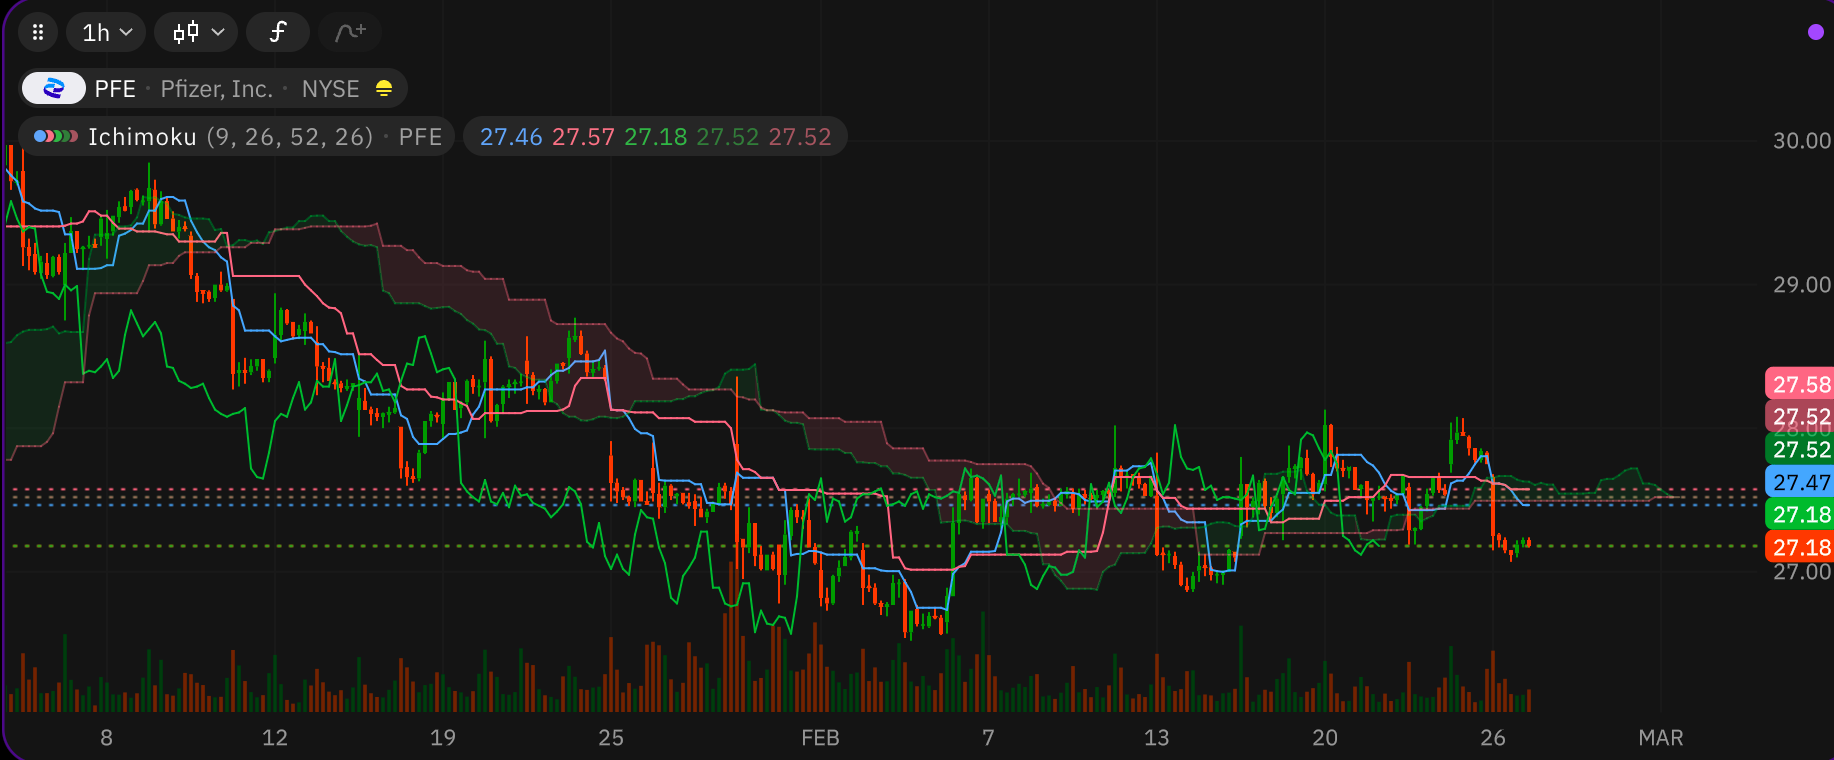The width and height of the screenshot is (1834, 760).
Task: Open the indicators function (ƒ) button
Action: click(277, 33)
